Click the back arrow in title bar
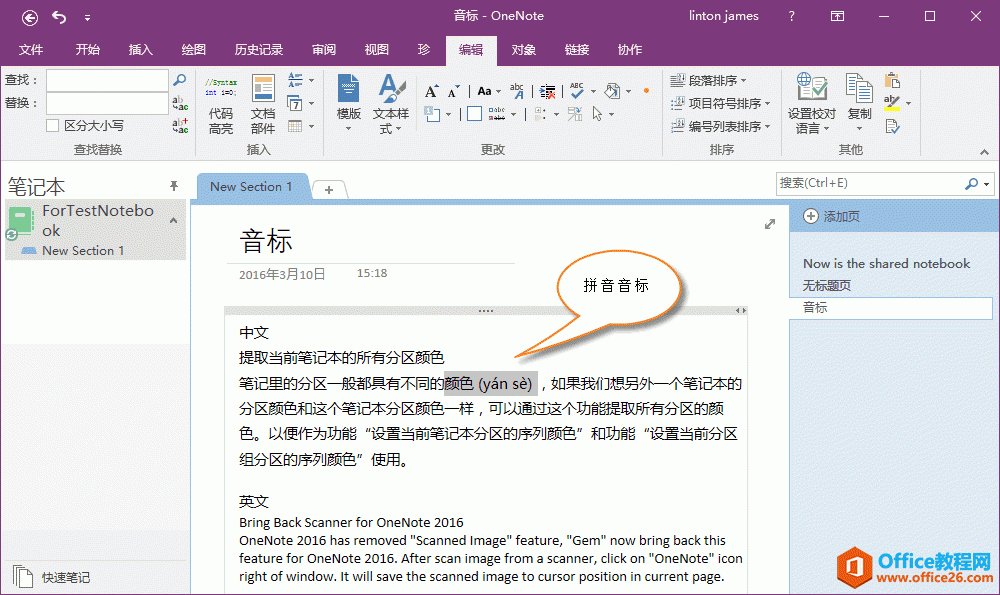The width and height of the screenshot is (1000, 595). [30, 16]
